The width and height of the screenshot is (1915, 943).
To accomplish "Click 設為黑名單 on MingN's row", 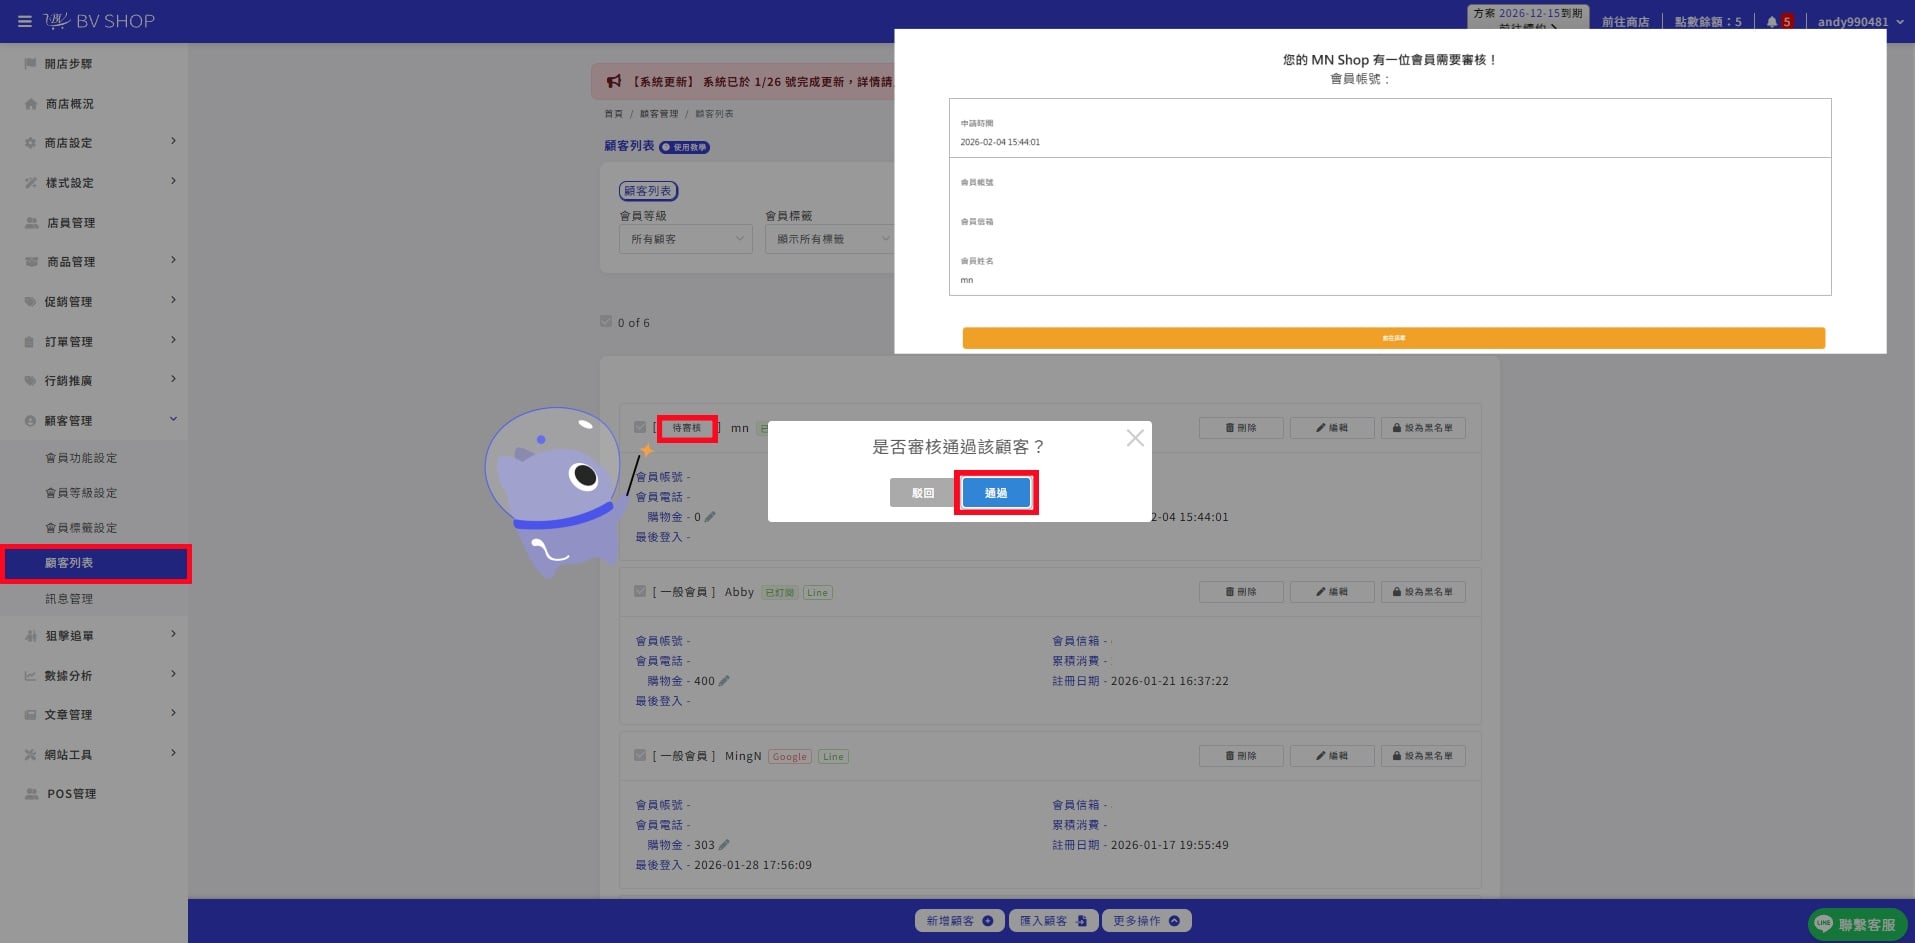I will click(x=1423, y=756).
